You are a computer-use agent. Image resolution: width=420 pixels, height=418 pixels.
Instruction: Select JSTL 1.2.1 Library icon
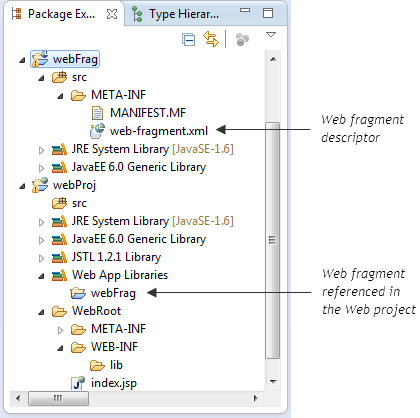[x=59, y=257]
